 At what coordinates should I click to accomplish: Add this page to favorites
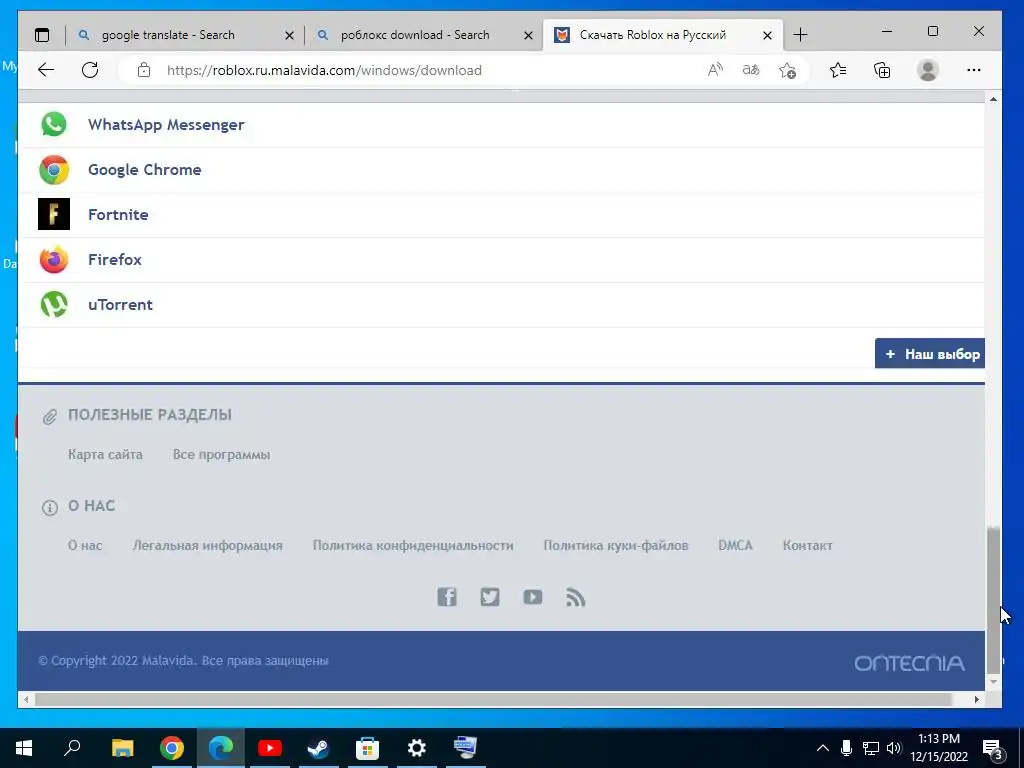tap(788, 70)
